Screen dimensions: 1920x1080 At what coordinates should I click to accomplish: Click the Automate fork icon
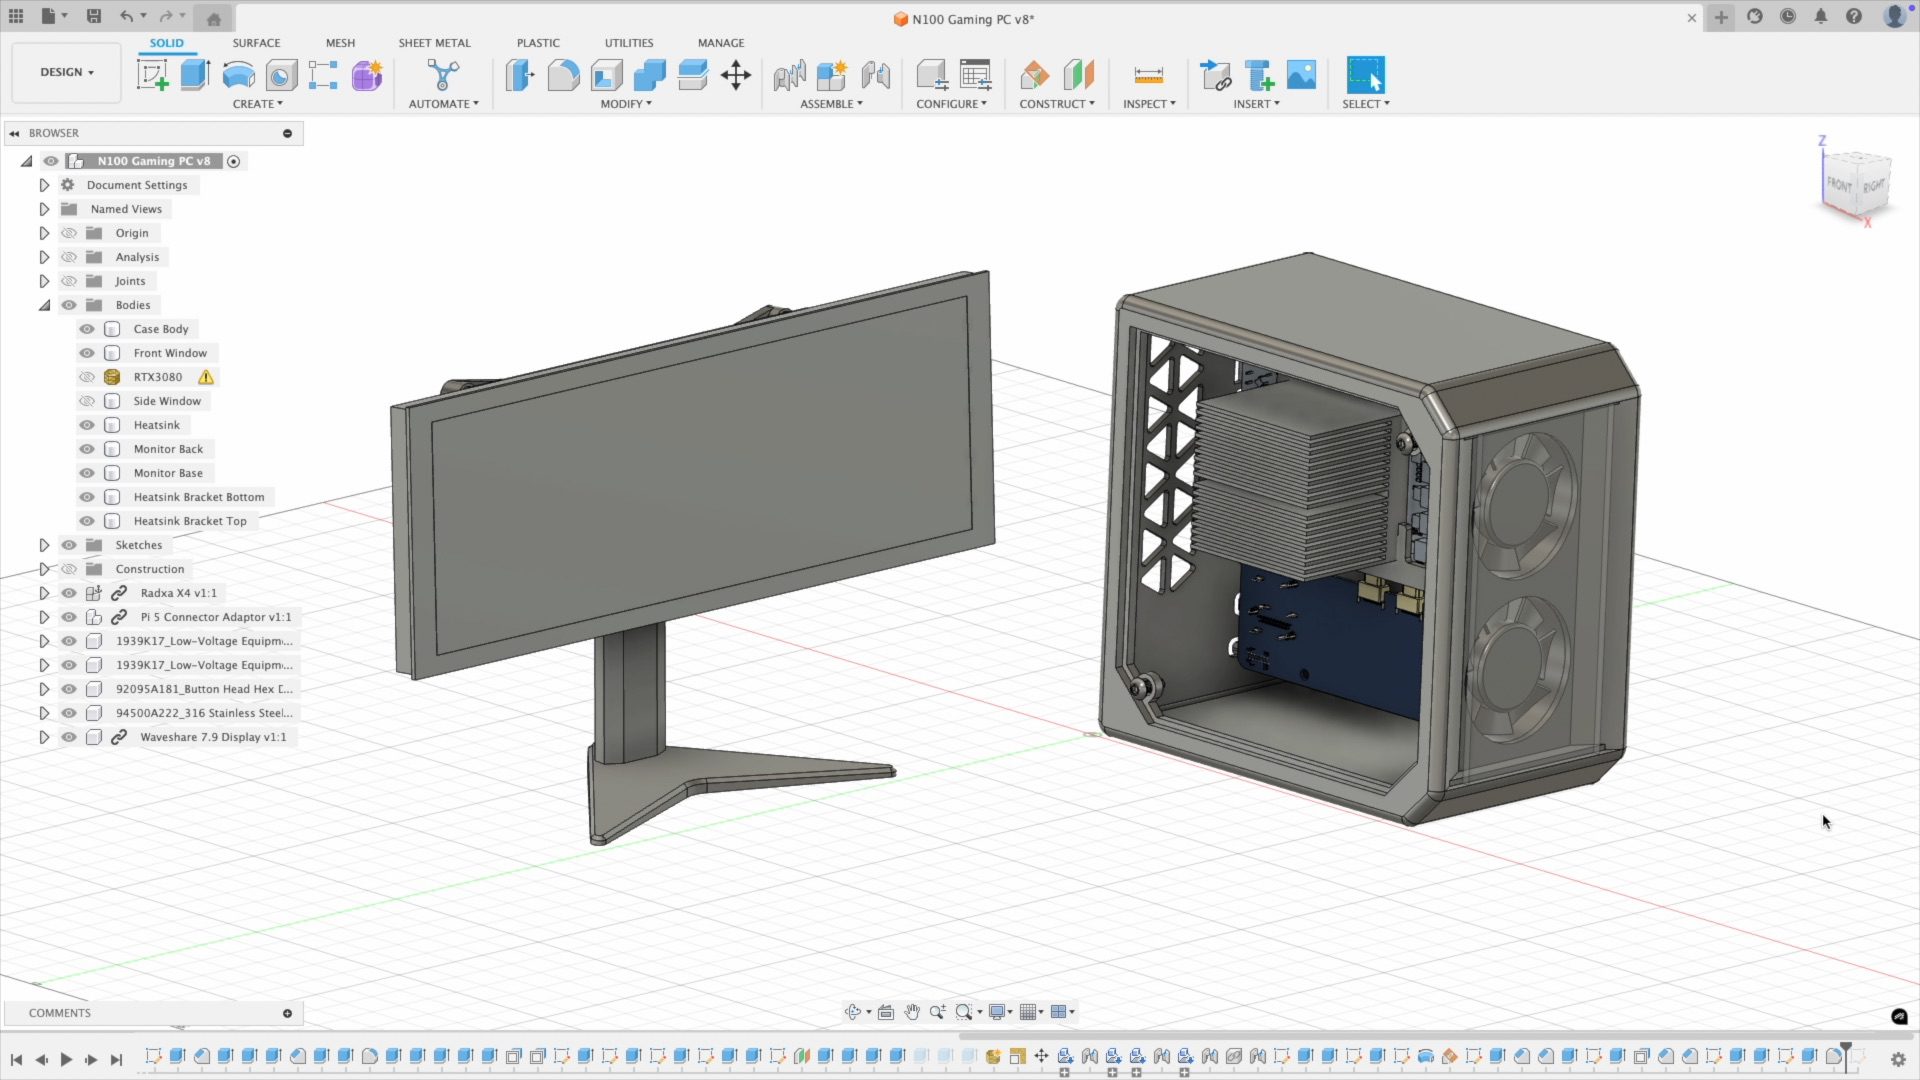pyautogui.click(x=442, y=75)
